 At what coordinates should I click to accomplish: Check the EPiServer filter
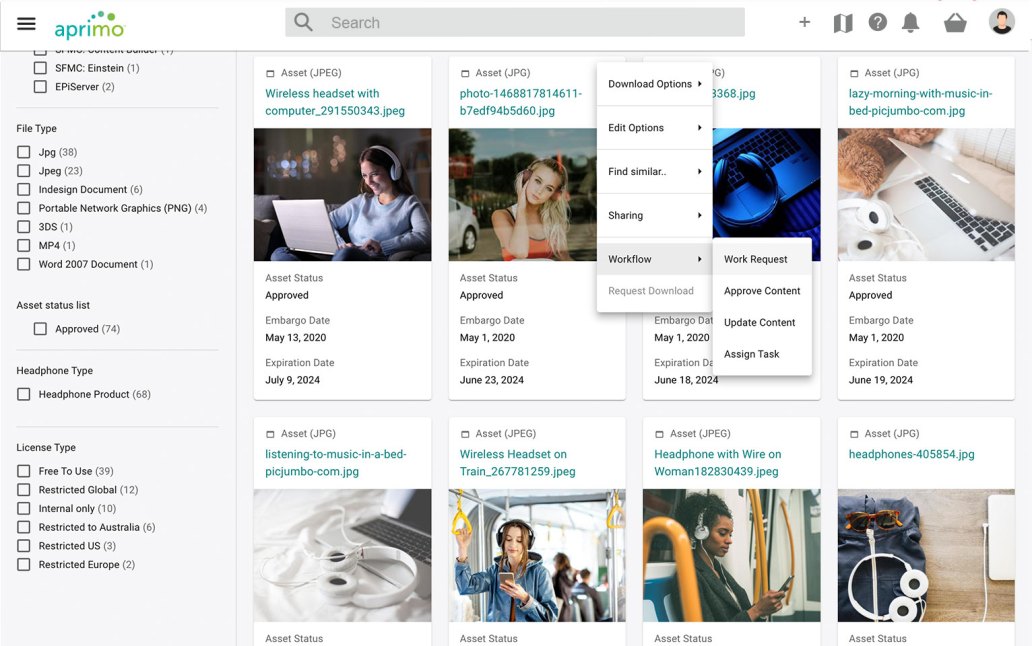tap(40, 87)
